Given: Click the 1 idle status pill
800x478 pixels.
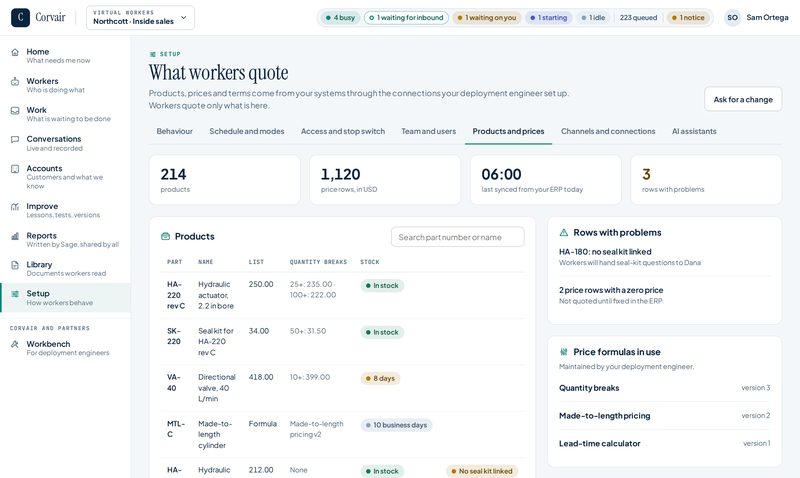Looking at the screenshot, I should tap(593, 18).
